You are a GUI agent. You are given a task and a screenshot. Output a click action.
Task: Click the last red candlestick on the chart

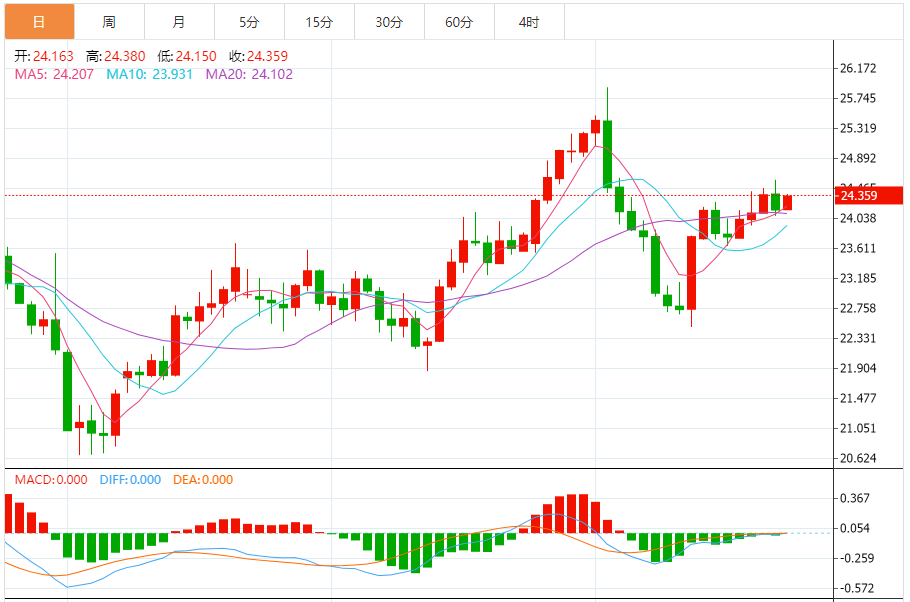[x=788, y=203]
